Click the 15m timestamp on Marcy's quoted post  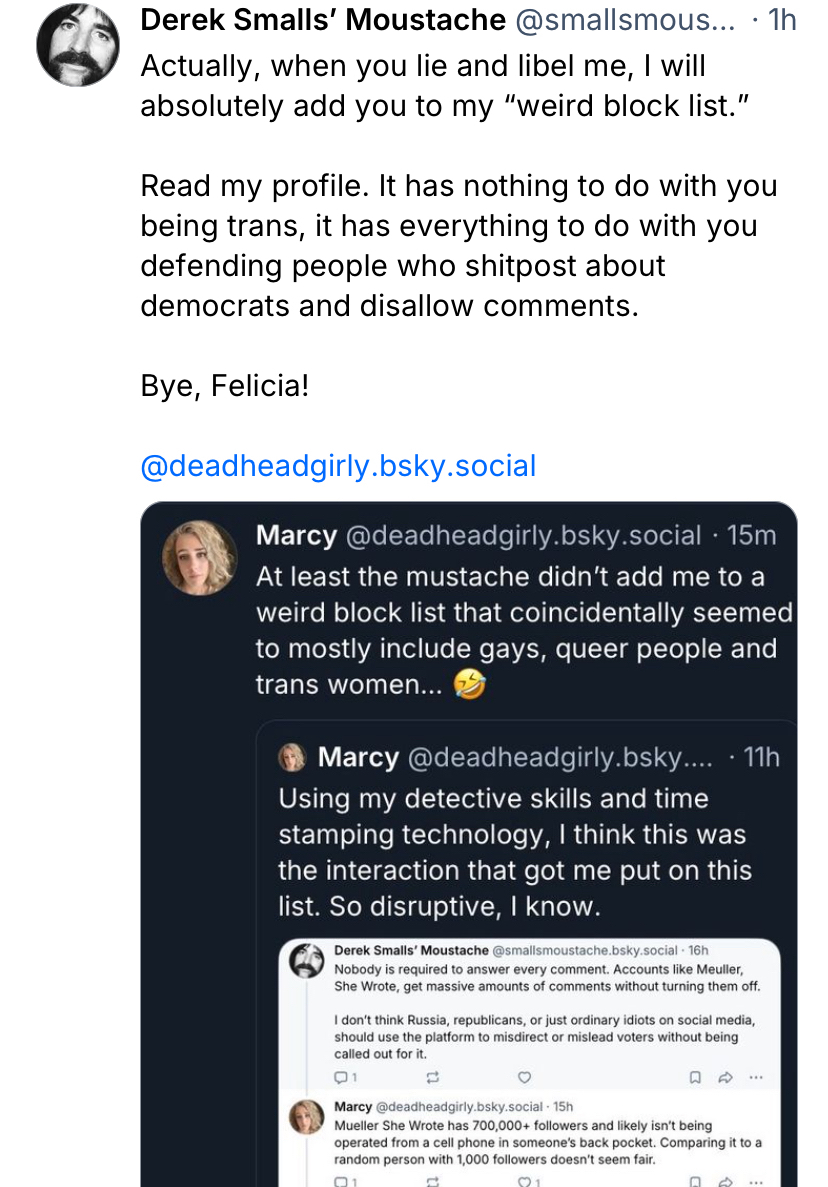pyautogui.click(x=751, y=535)
